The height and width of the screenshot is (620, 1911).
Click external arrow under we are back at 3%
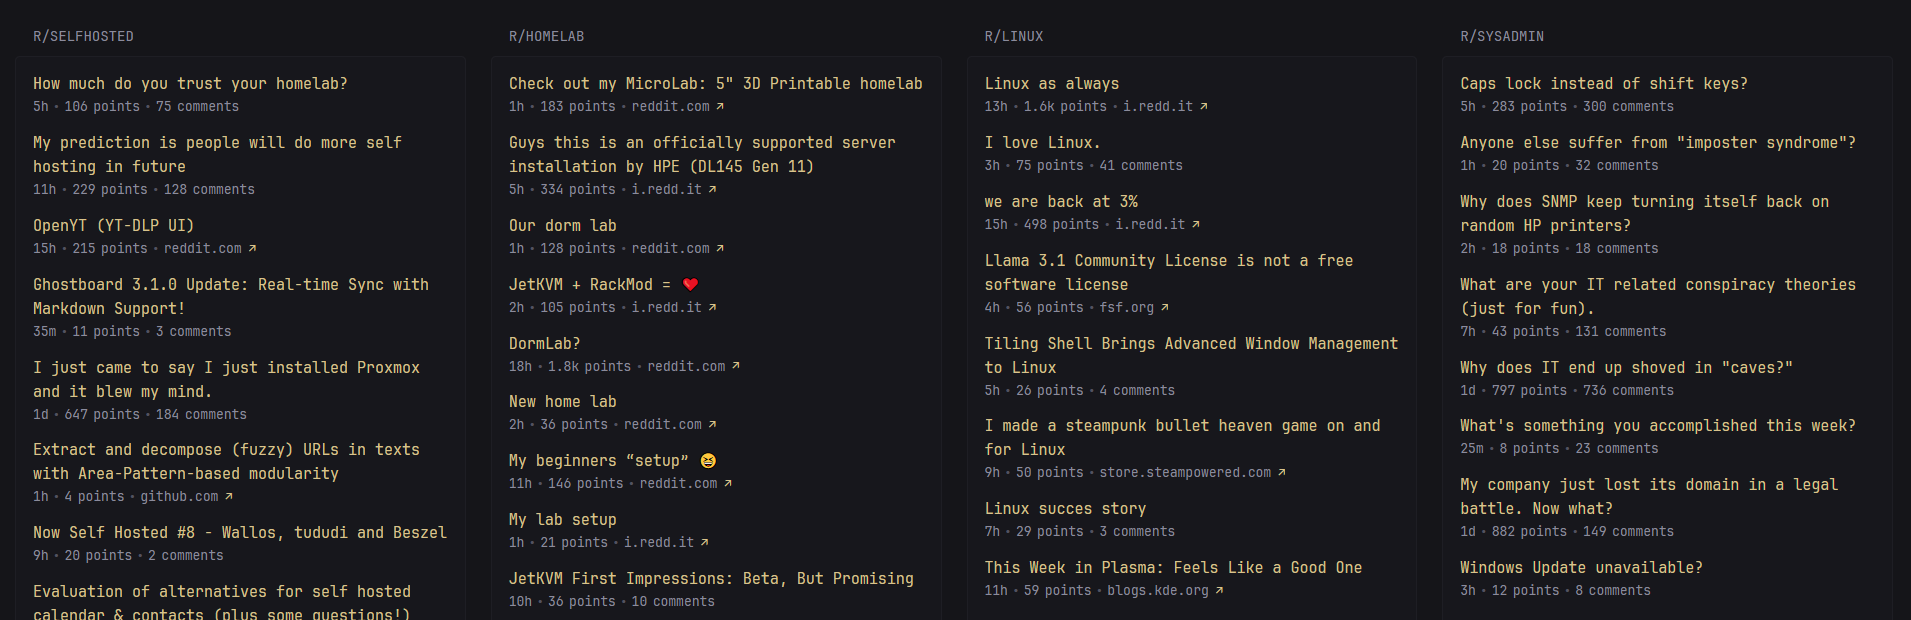[x=1196, y=225]
